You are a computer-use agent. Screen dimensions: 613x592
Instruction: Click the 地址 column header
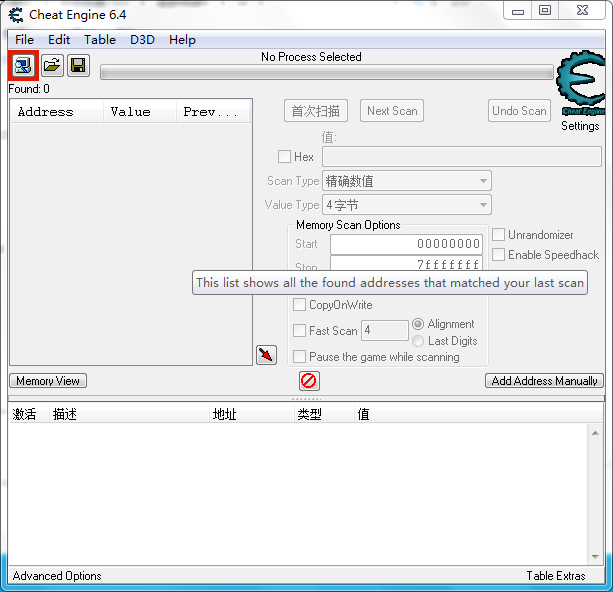coord(251,414)
